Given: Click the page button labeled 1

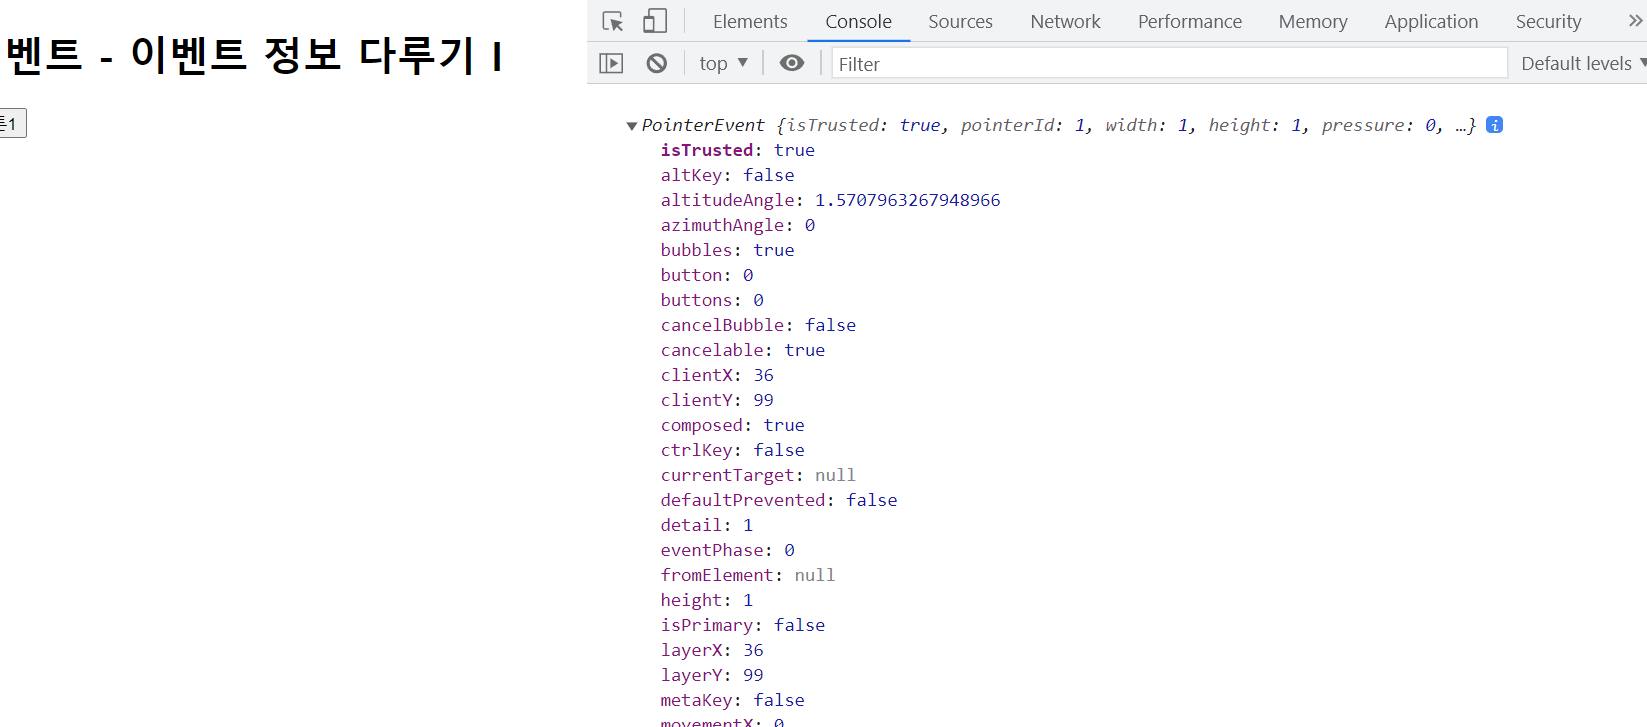Looking at the screenshot, I should click(x=12, y=123).
